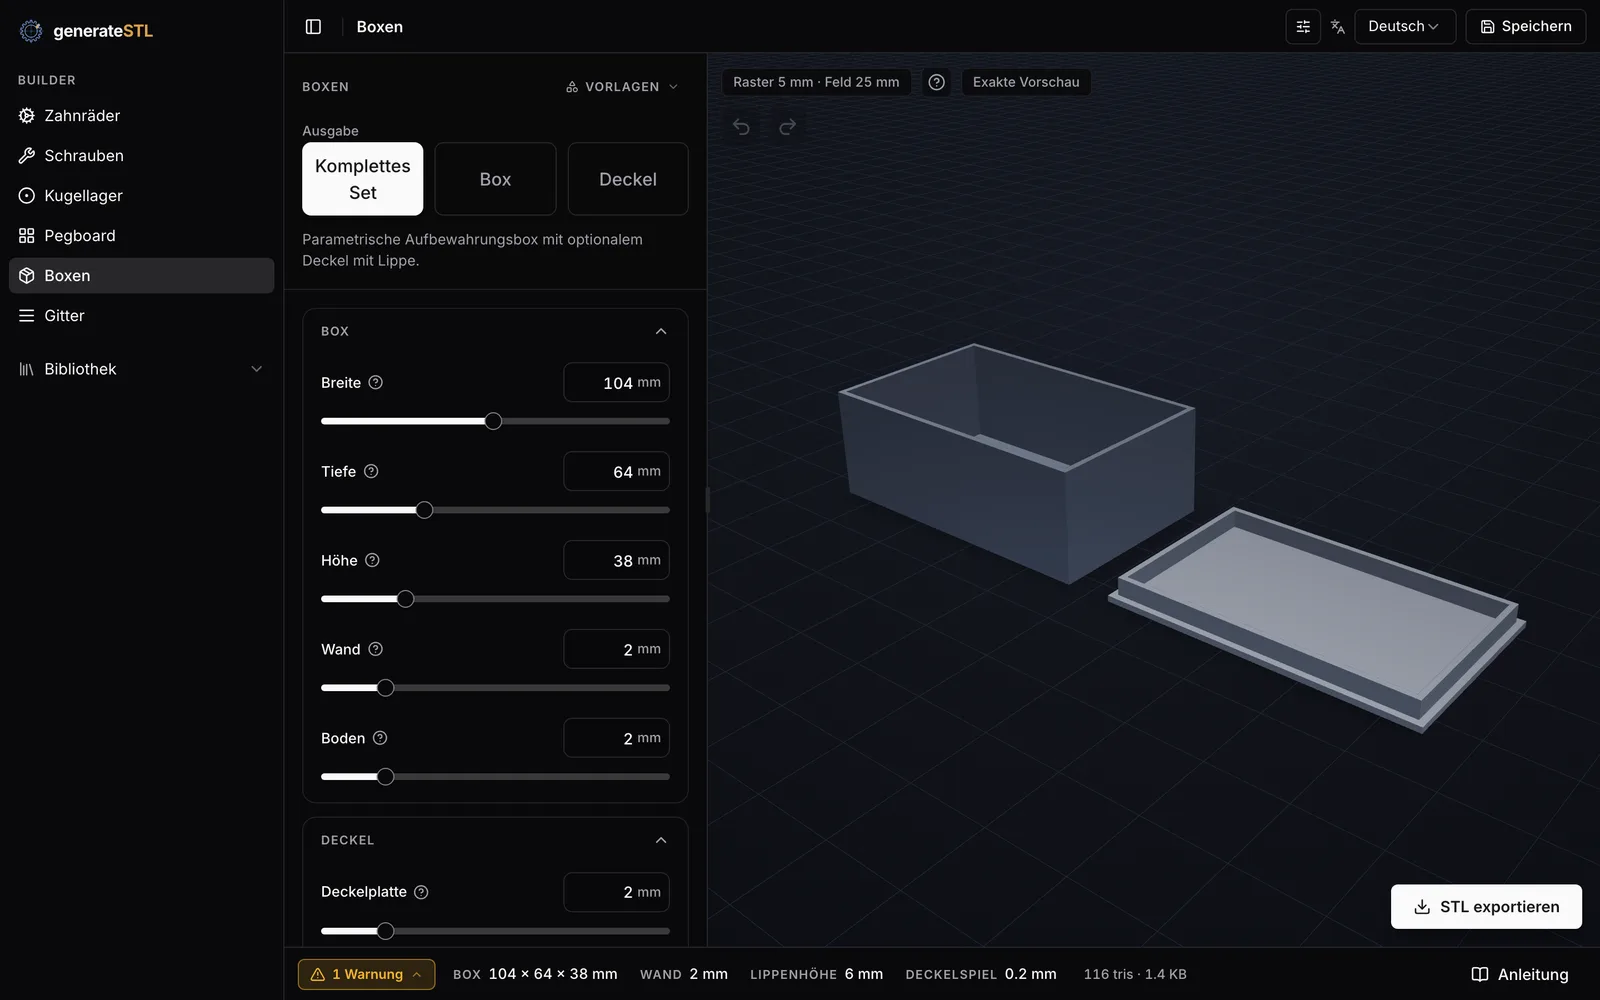The width and height of the screenshot is (1600, 1000).
Task: Click Raster 5 mm grid setting
Action: click(x=816, y=82)
